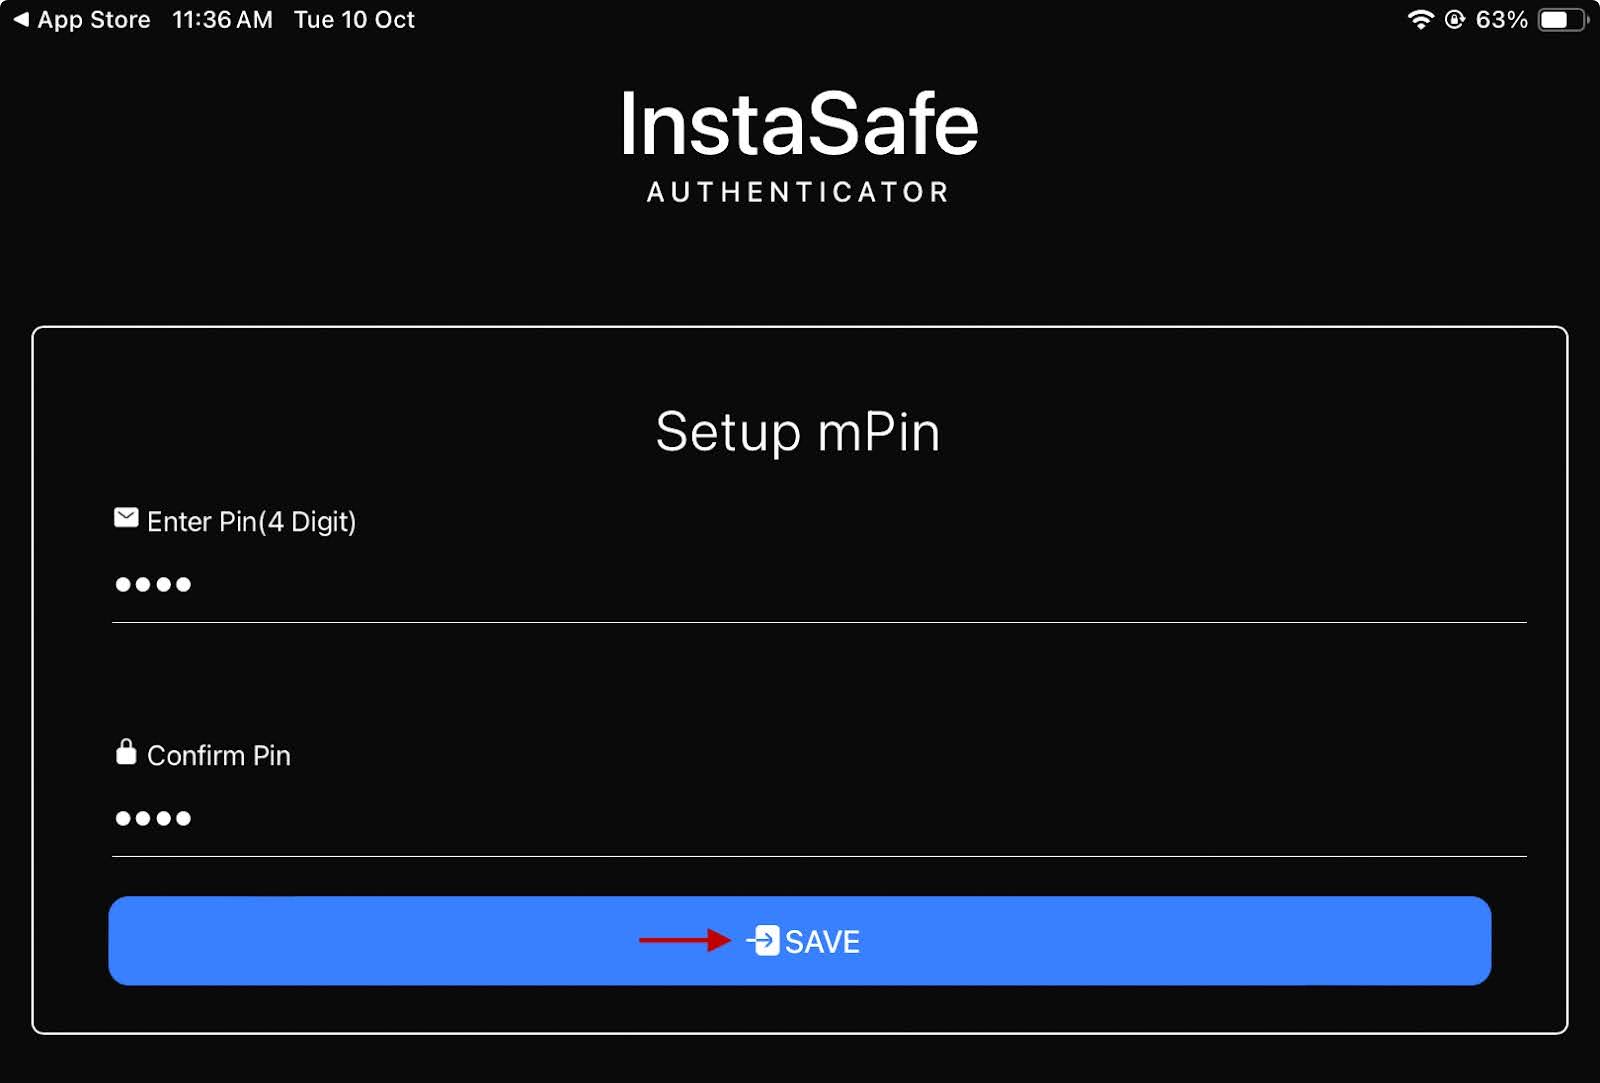The width and height of the screenshot is (1600, 1083).
Task: Focus the Confirm Pin input field
Action: [818, 819]
